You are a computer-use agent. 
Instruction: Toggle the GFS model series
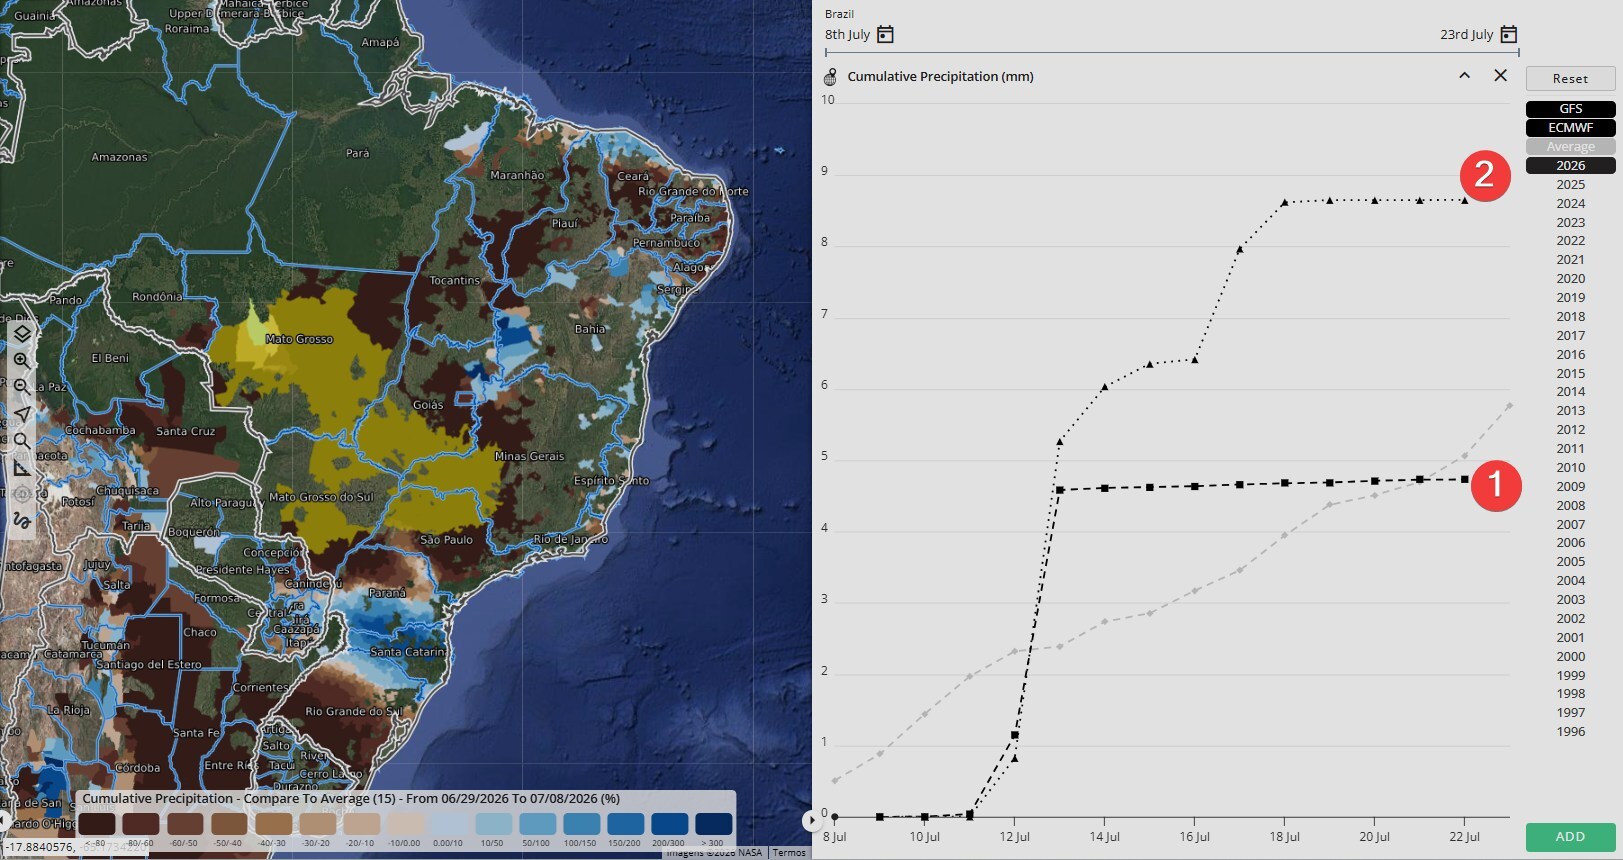[x=1570, y=109]
